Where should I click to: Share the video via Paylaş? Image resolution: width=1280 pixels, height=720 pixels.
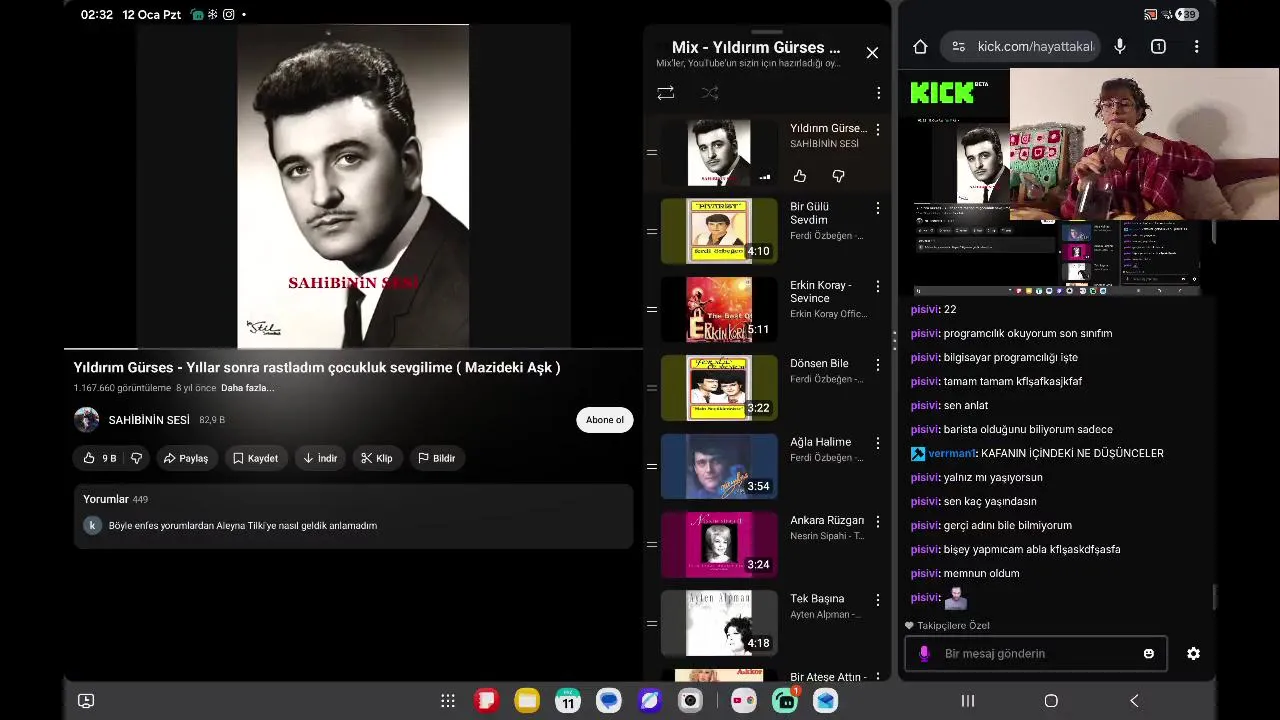[x=186, y=458]
